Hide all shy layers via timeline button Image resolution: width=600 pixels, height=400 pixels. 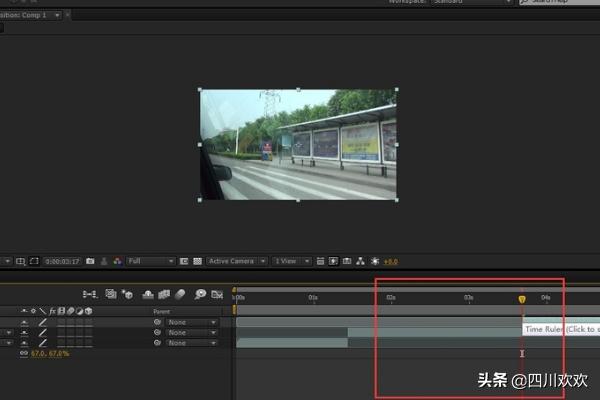tap(148, 294)
